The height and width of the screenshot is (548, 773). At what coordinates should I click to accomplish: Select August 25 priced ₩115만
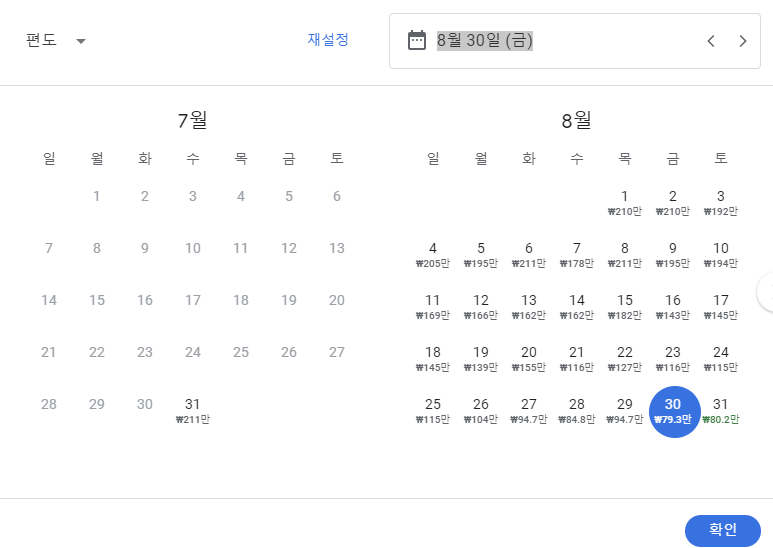433,411
